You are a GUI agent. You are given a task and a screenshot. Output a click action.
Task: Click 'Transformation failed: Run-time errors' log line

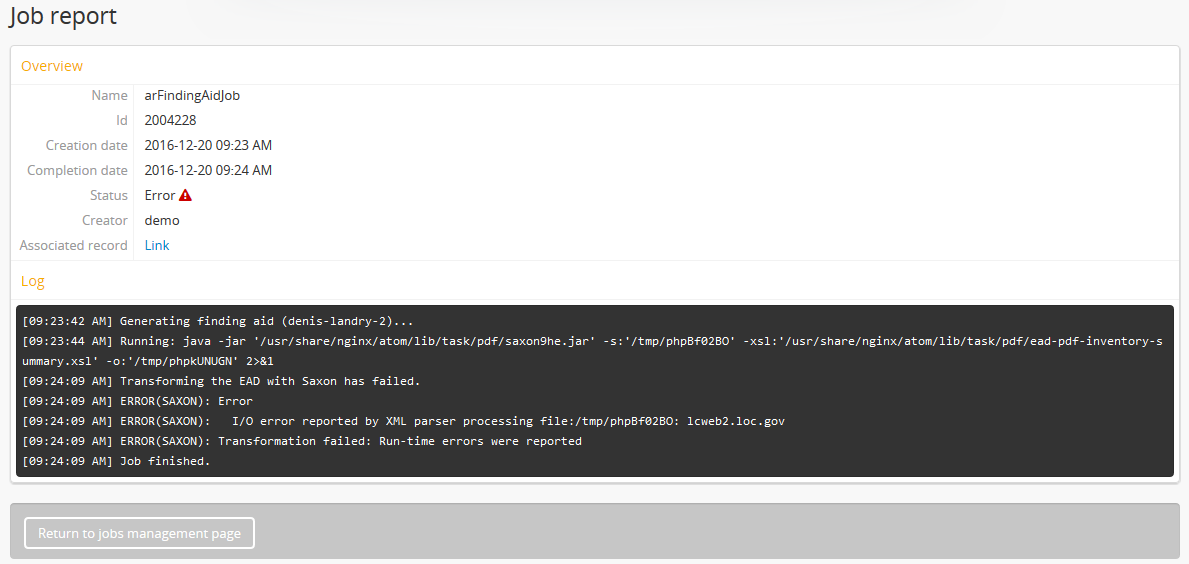coord(301,441)
